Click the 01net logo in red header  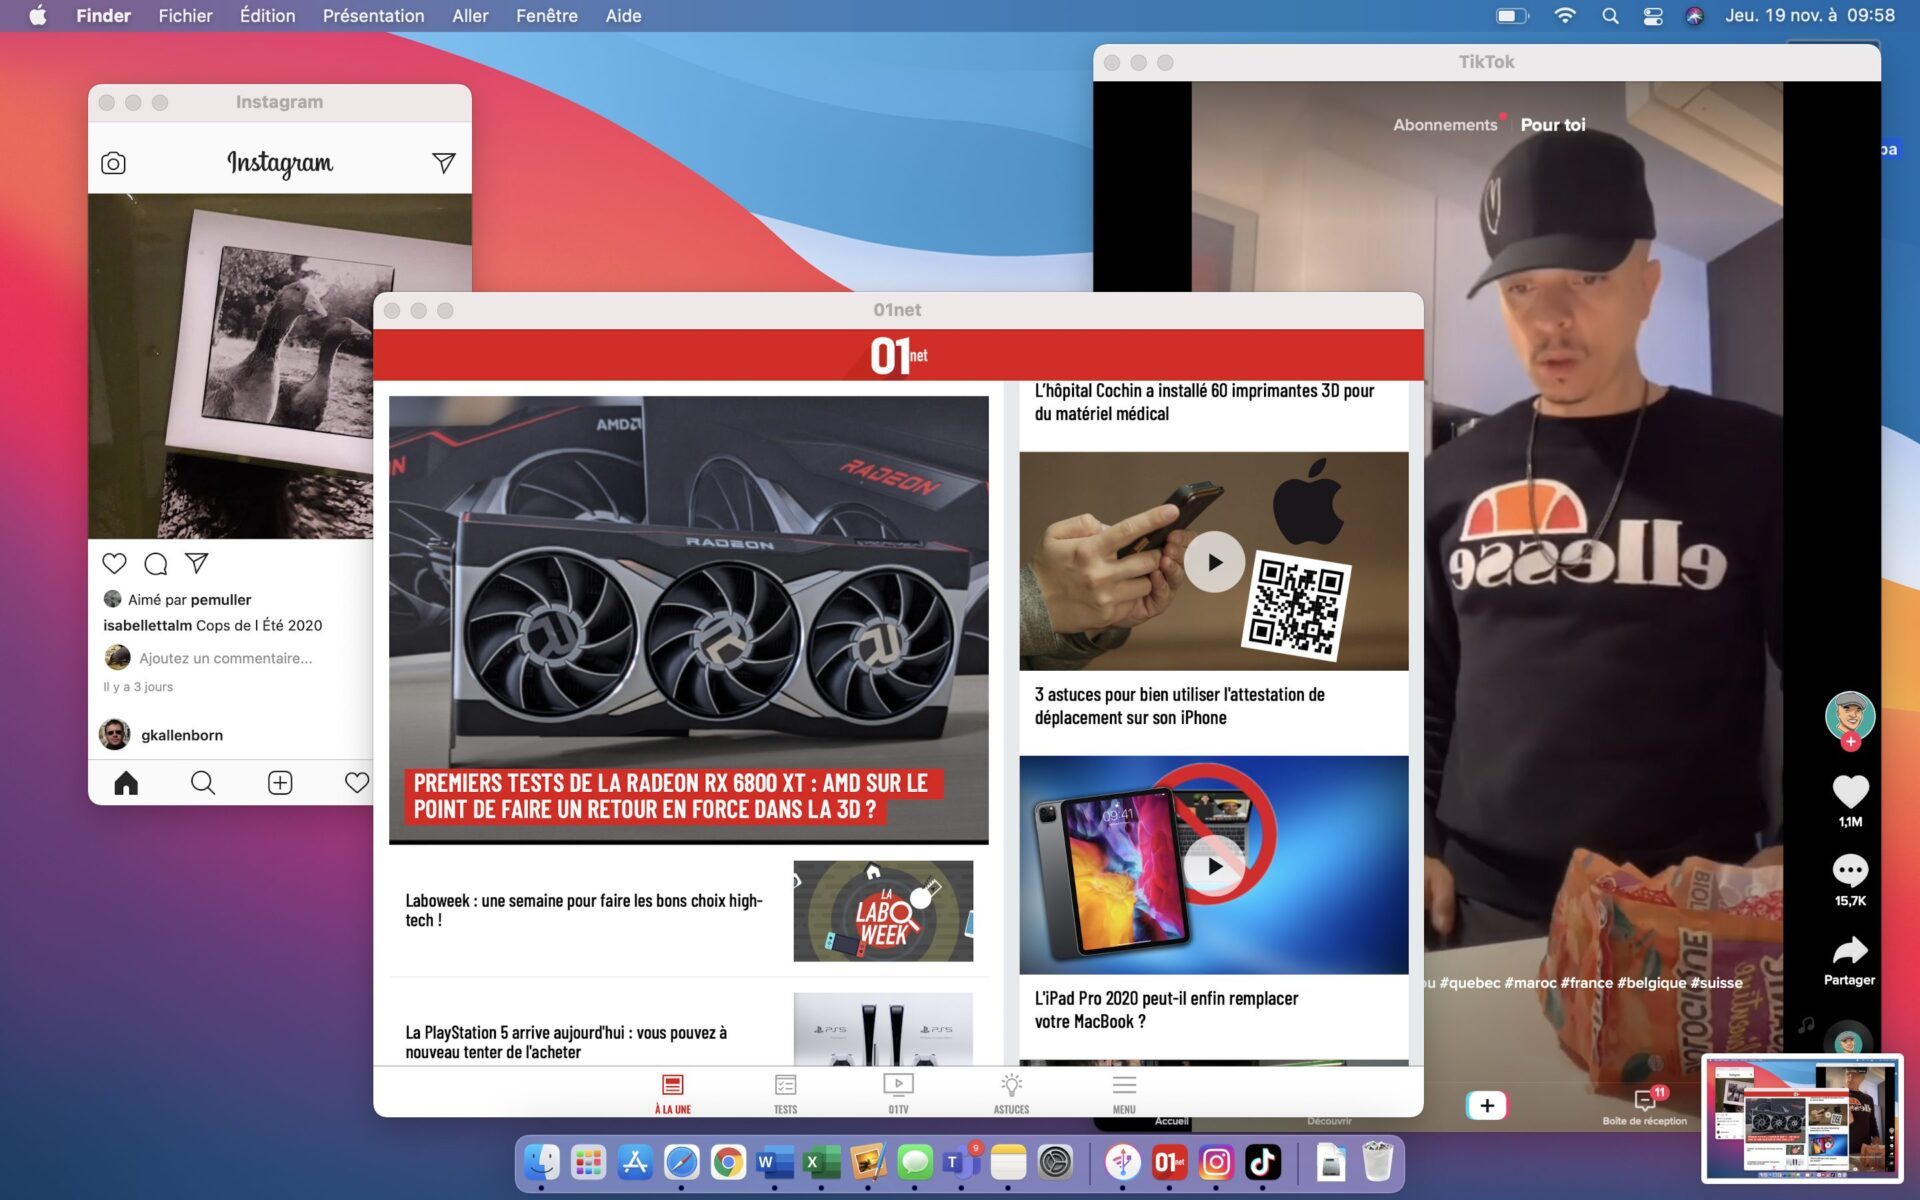[898, 355]
